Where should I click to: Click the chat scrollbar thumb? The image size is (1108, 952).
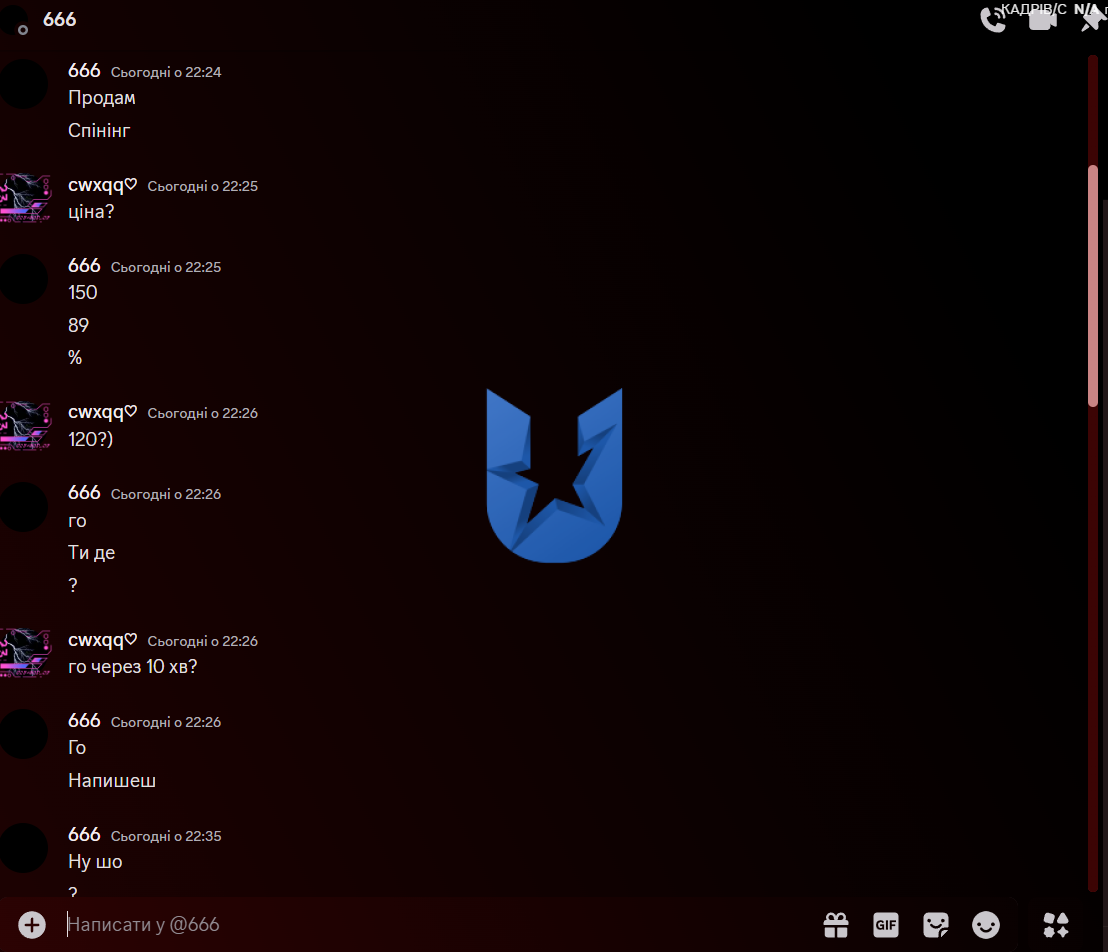1093,286
